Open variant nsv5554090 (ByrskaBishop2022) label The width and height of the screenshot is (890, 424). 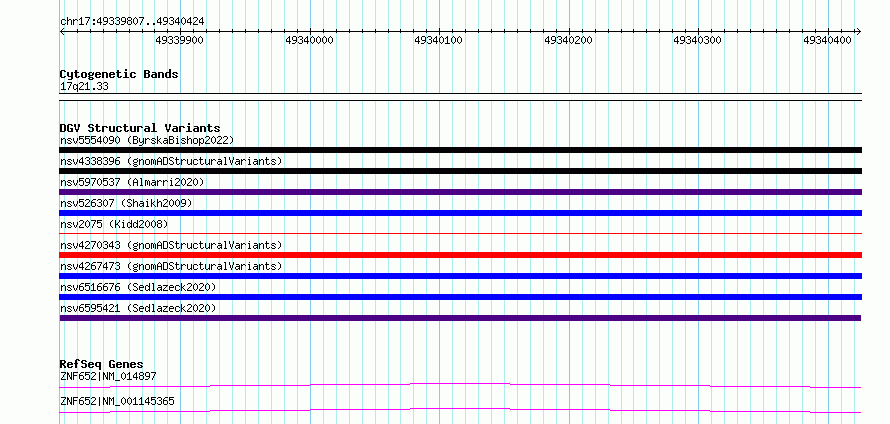point(147,140)
